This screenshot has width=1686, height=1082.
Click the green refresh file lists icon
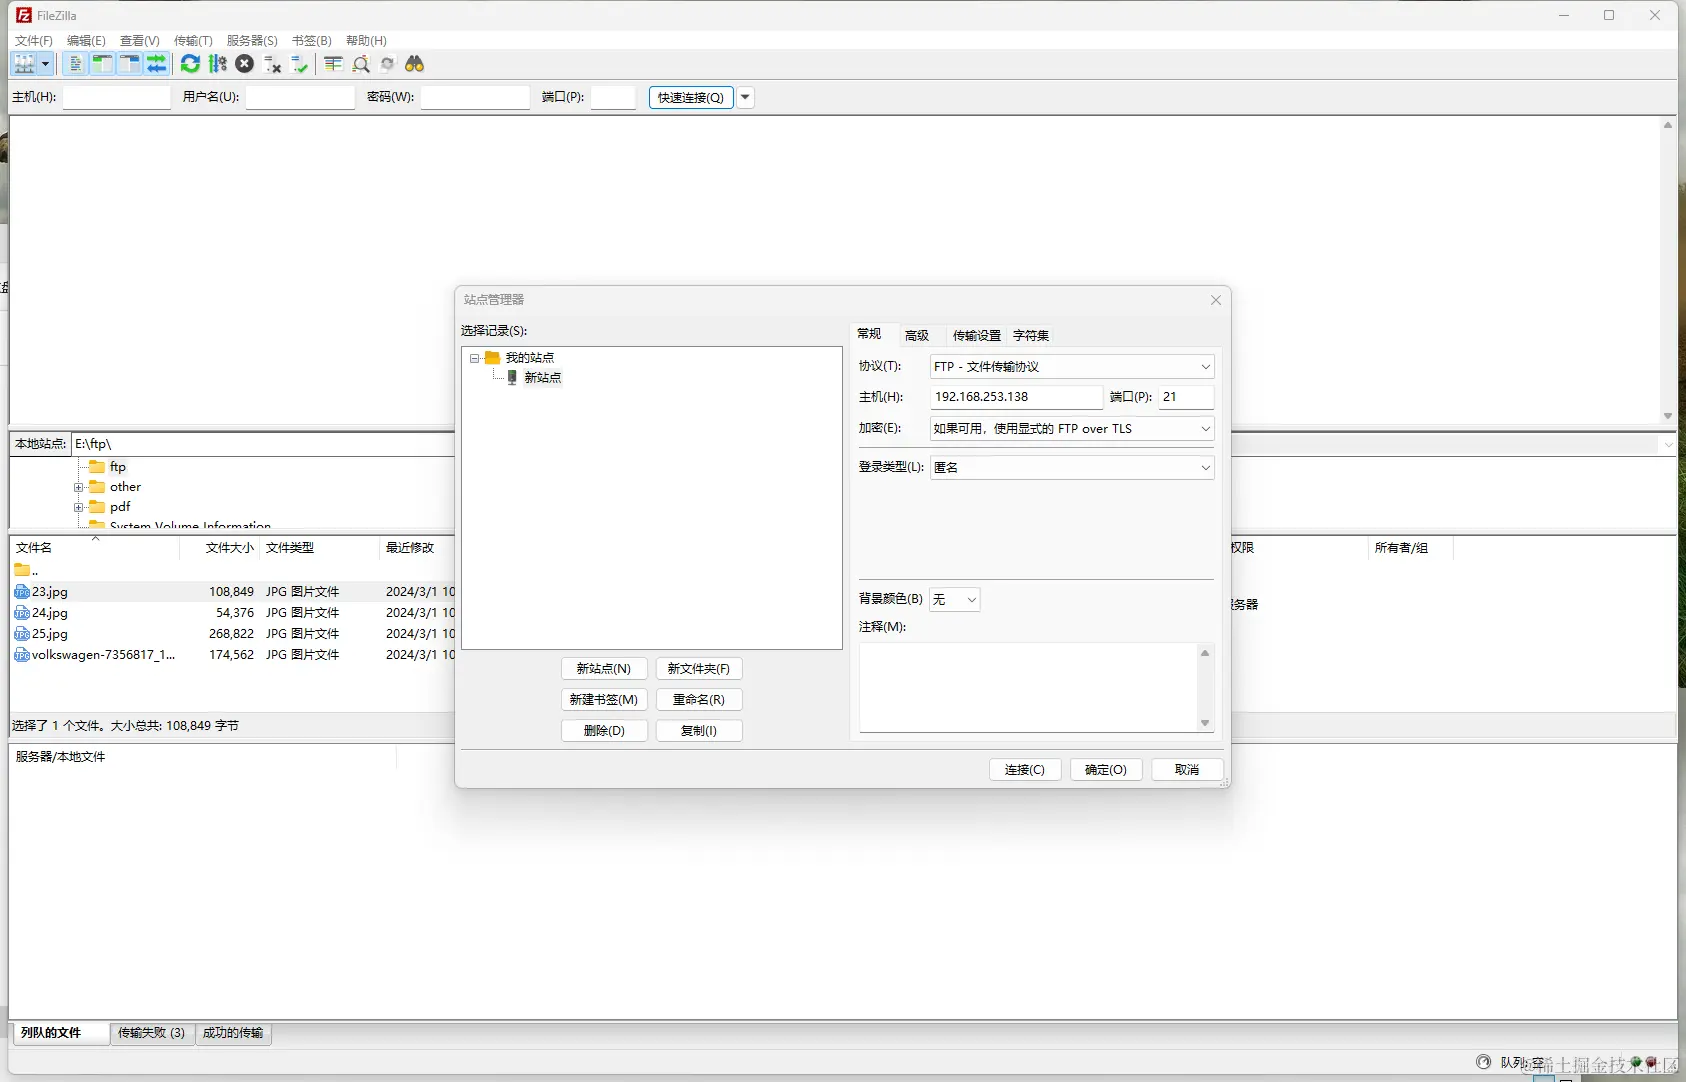click(190, 64)
